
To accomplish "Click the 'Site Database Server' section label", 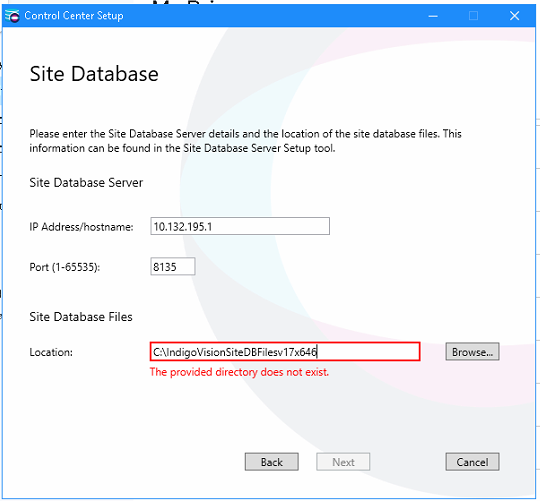I will [x=86, y=182].
